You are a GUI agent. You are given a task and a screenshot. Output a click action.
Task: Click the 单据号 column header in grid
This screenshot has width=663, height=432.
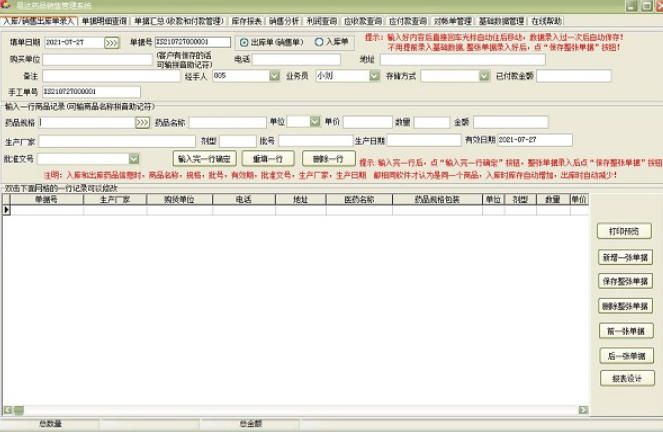pyautogui.click(x=47, y=200)
